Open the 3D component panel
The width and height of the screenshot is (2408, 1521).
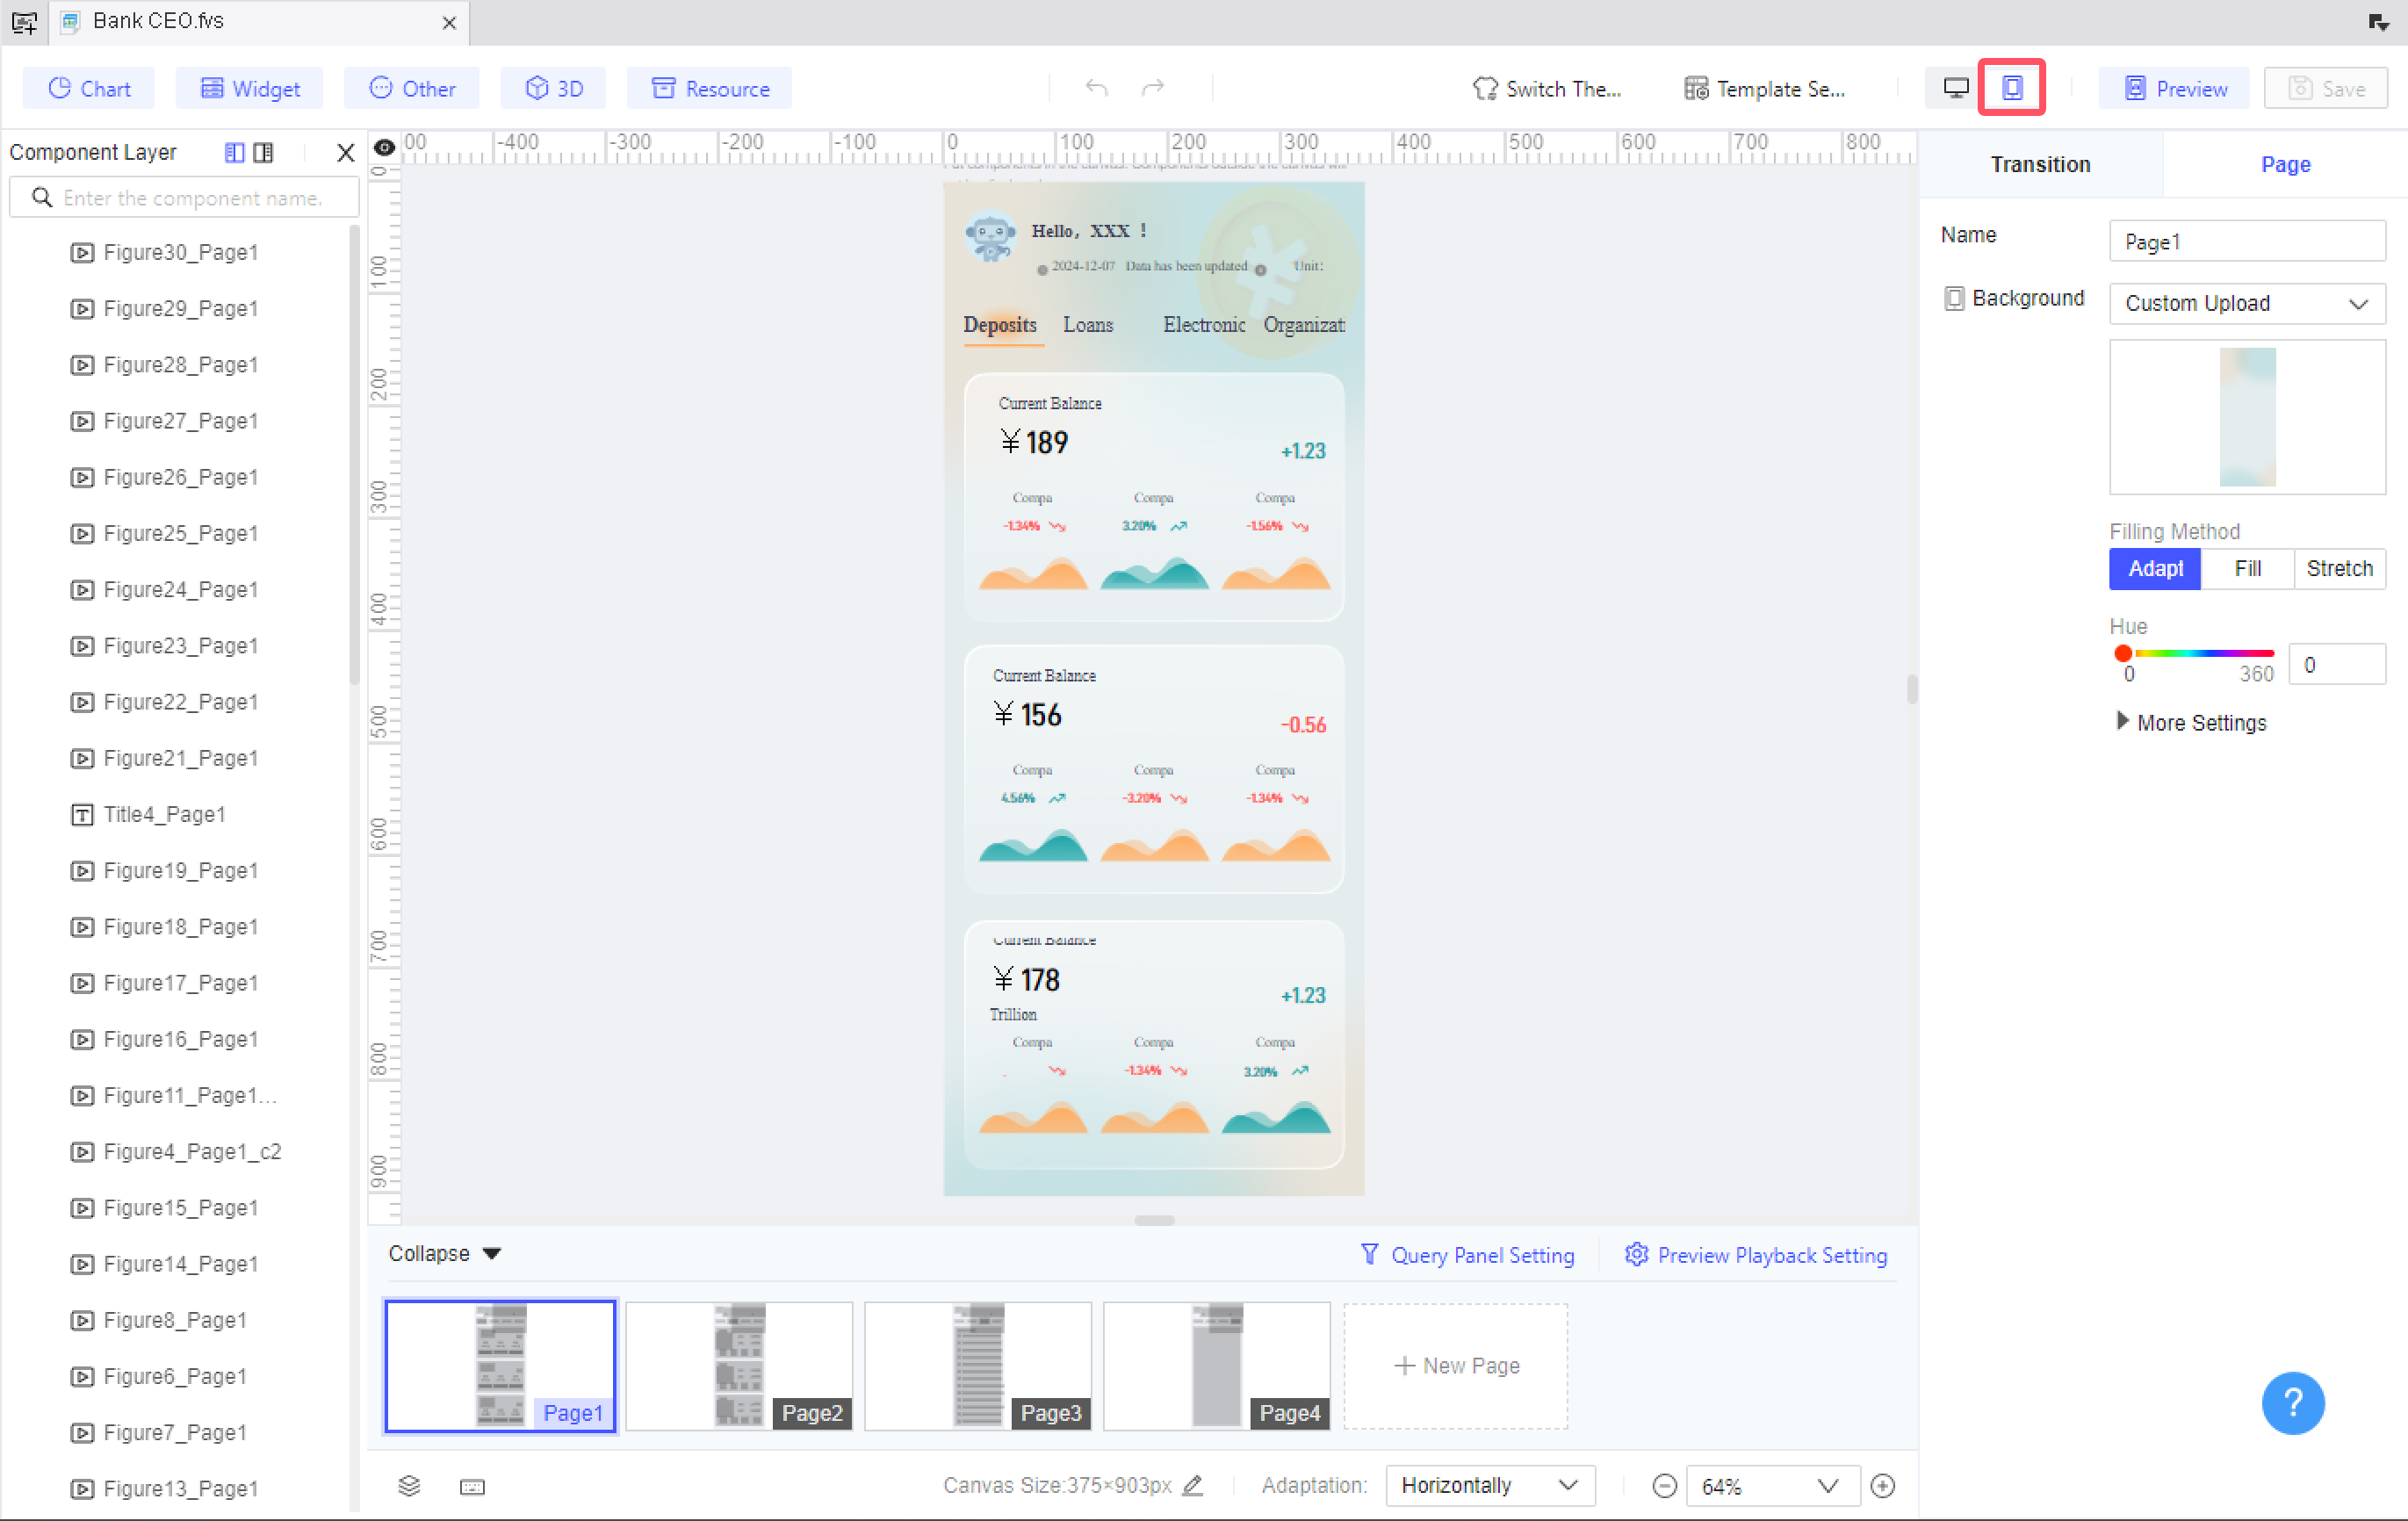click(x=552, y=88)
